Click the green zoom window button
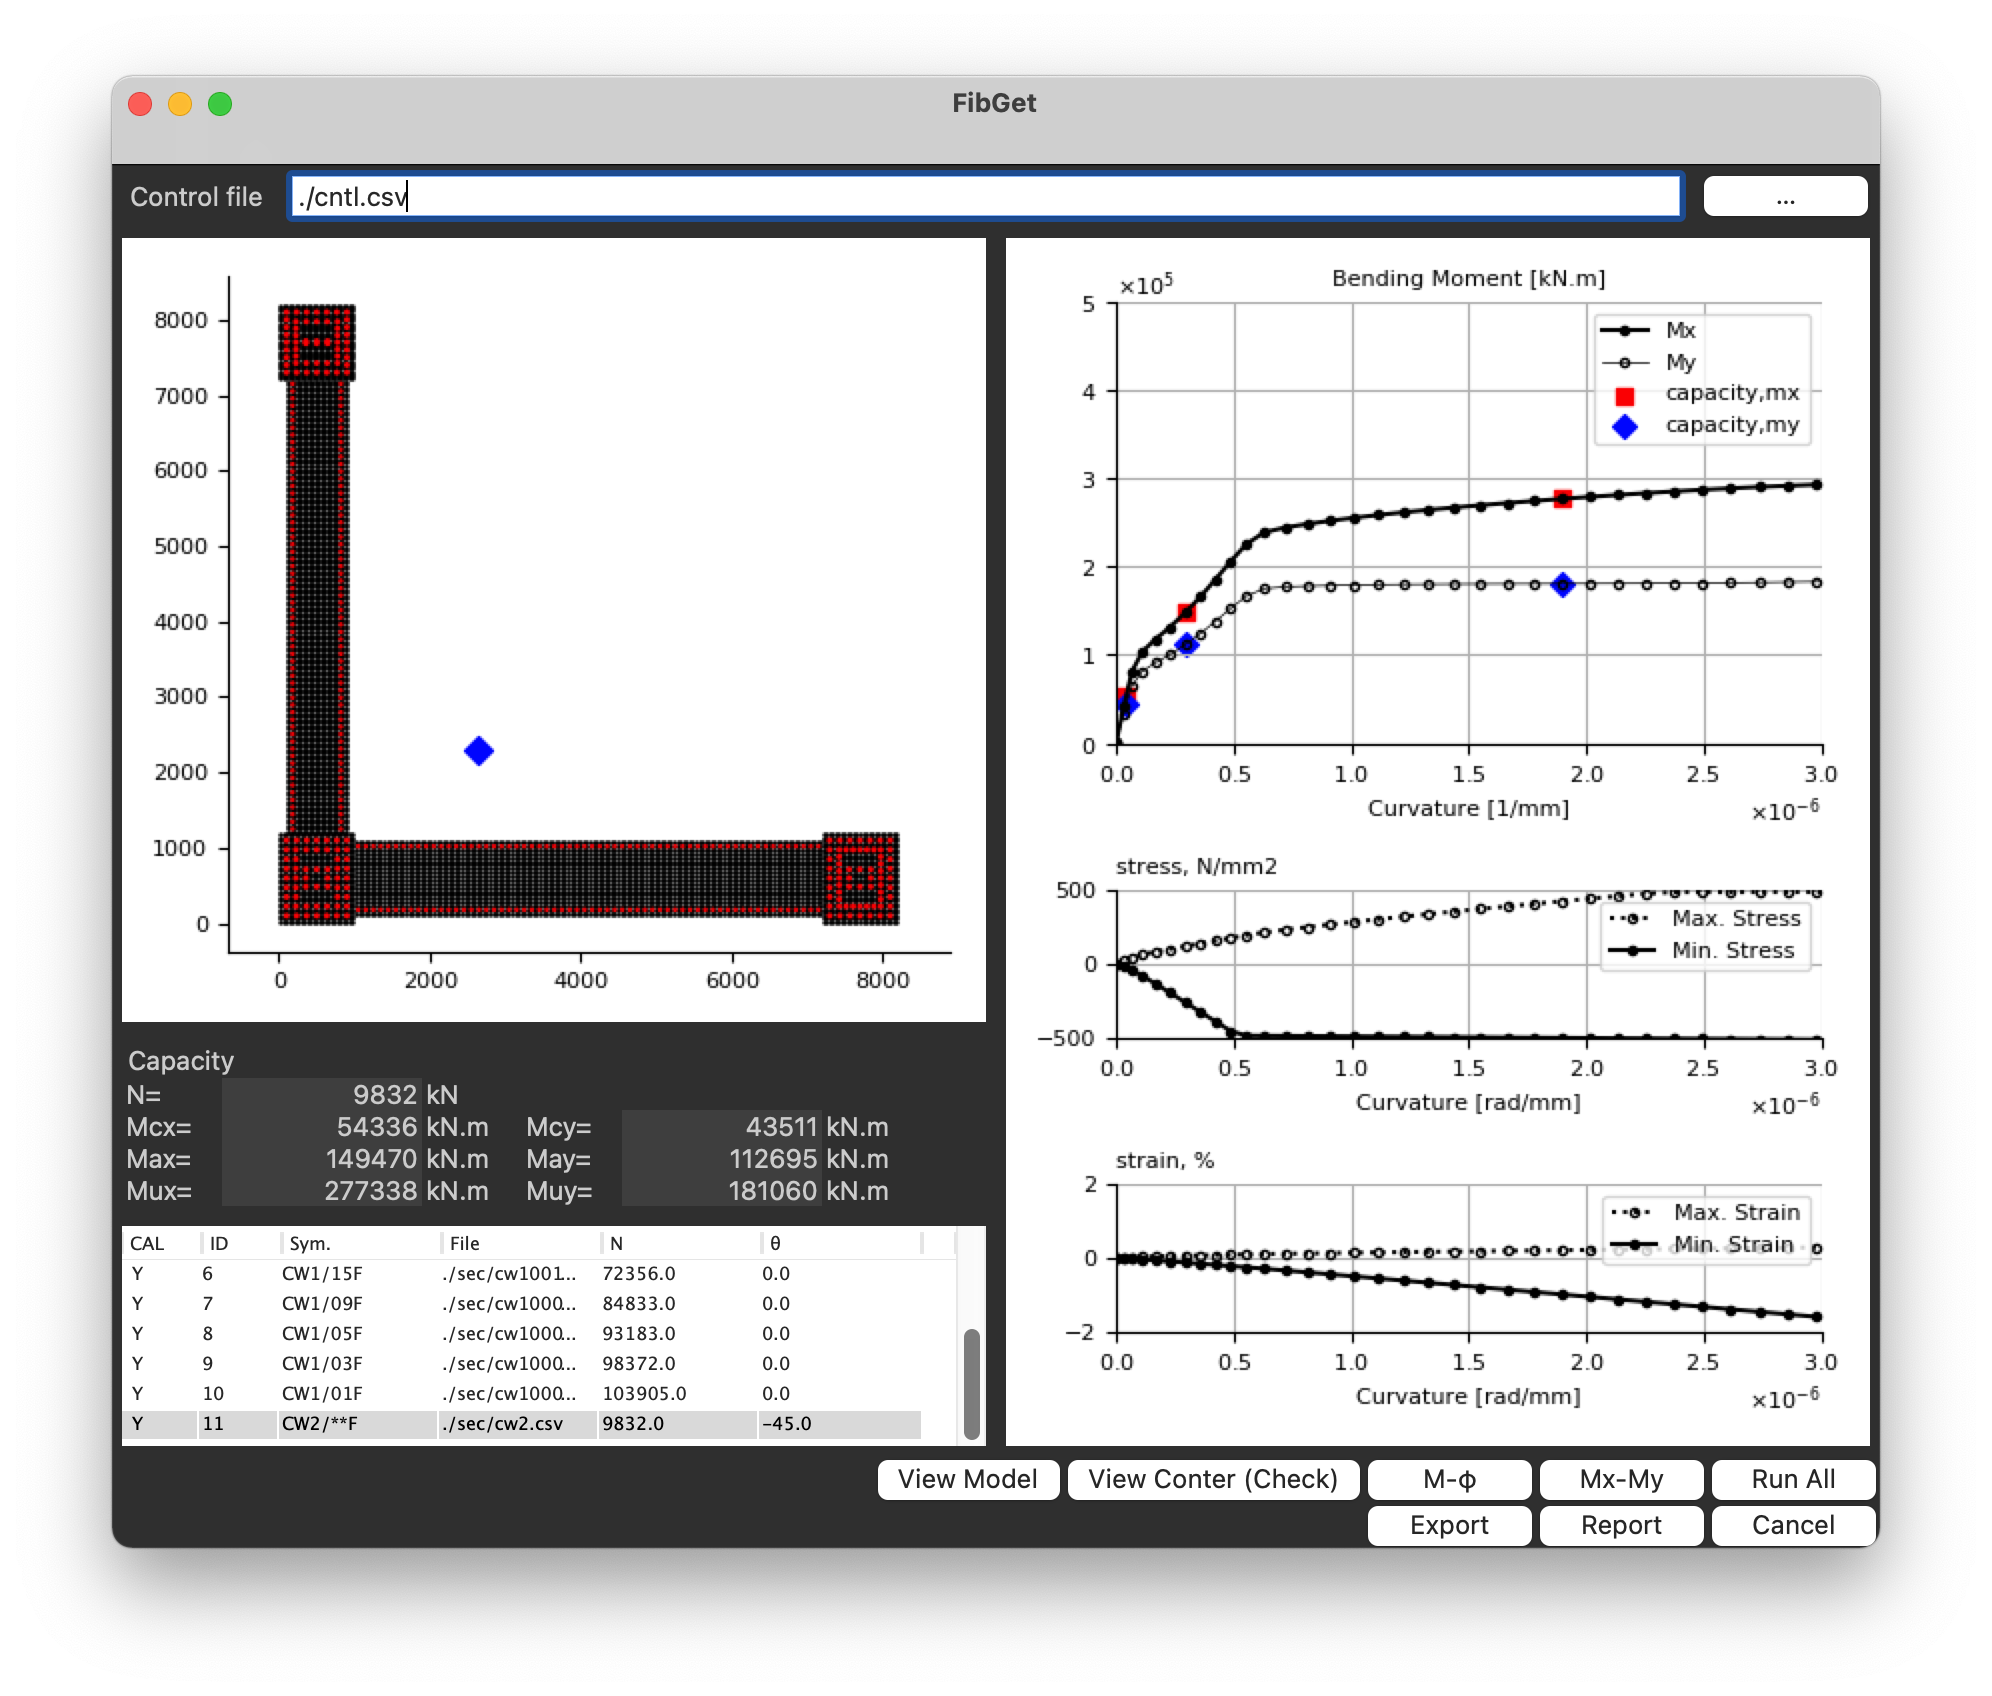This screenshot has width=1992, height=1696. tap(220, 104)
